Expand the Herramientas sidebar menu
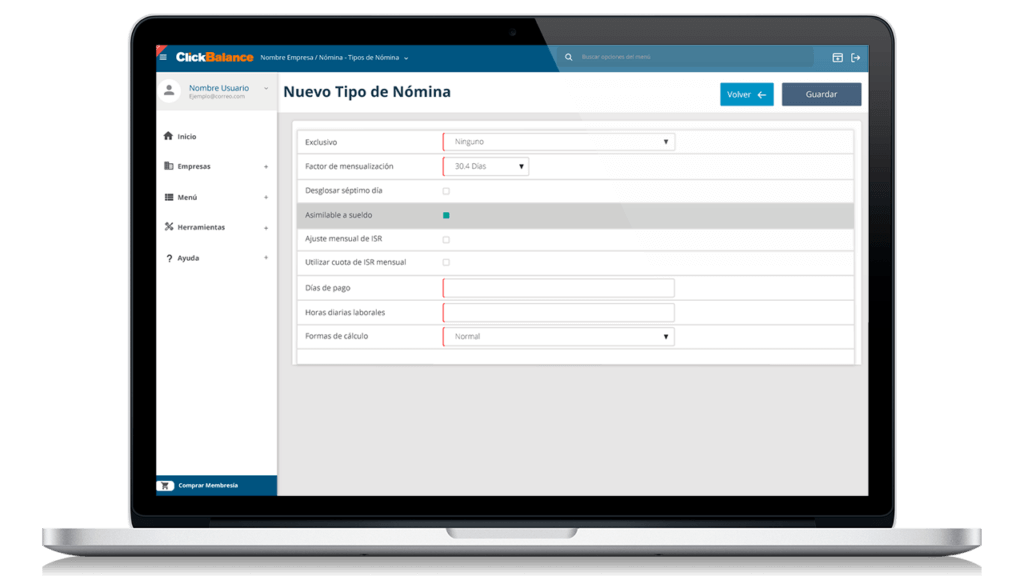Screen dimensions: 1024x576 coord(215,228)
